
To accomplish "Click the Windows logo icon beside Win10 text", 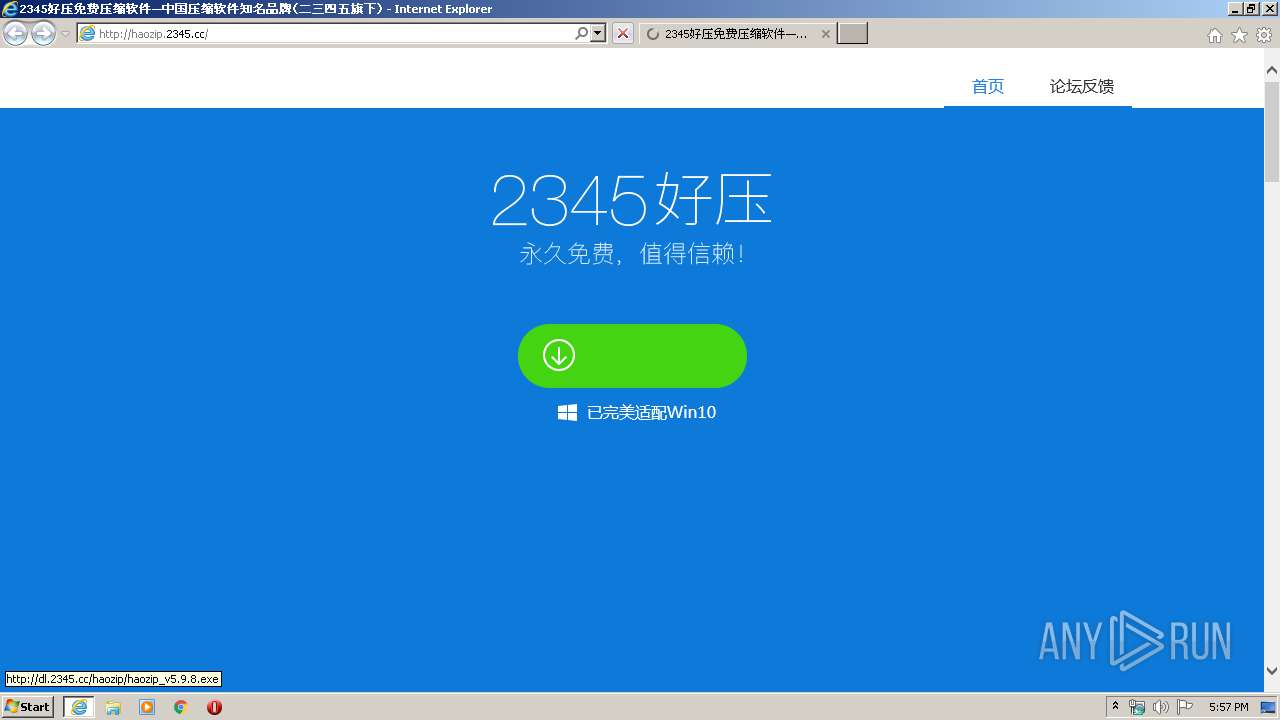I will coord(567,412).
